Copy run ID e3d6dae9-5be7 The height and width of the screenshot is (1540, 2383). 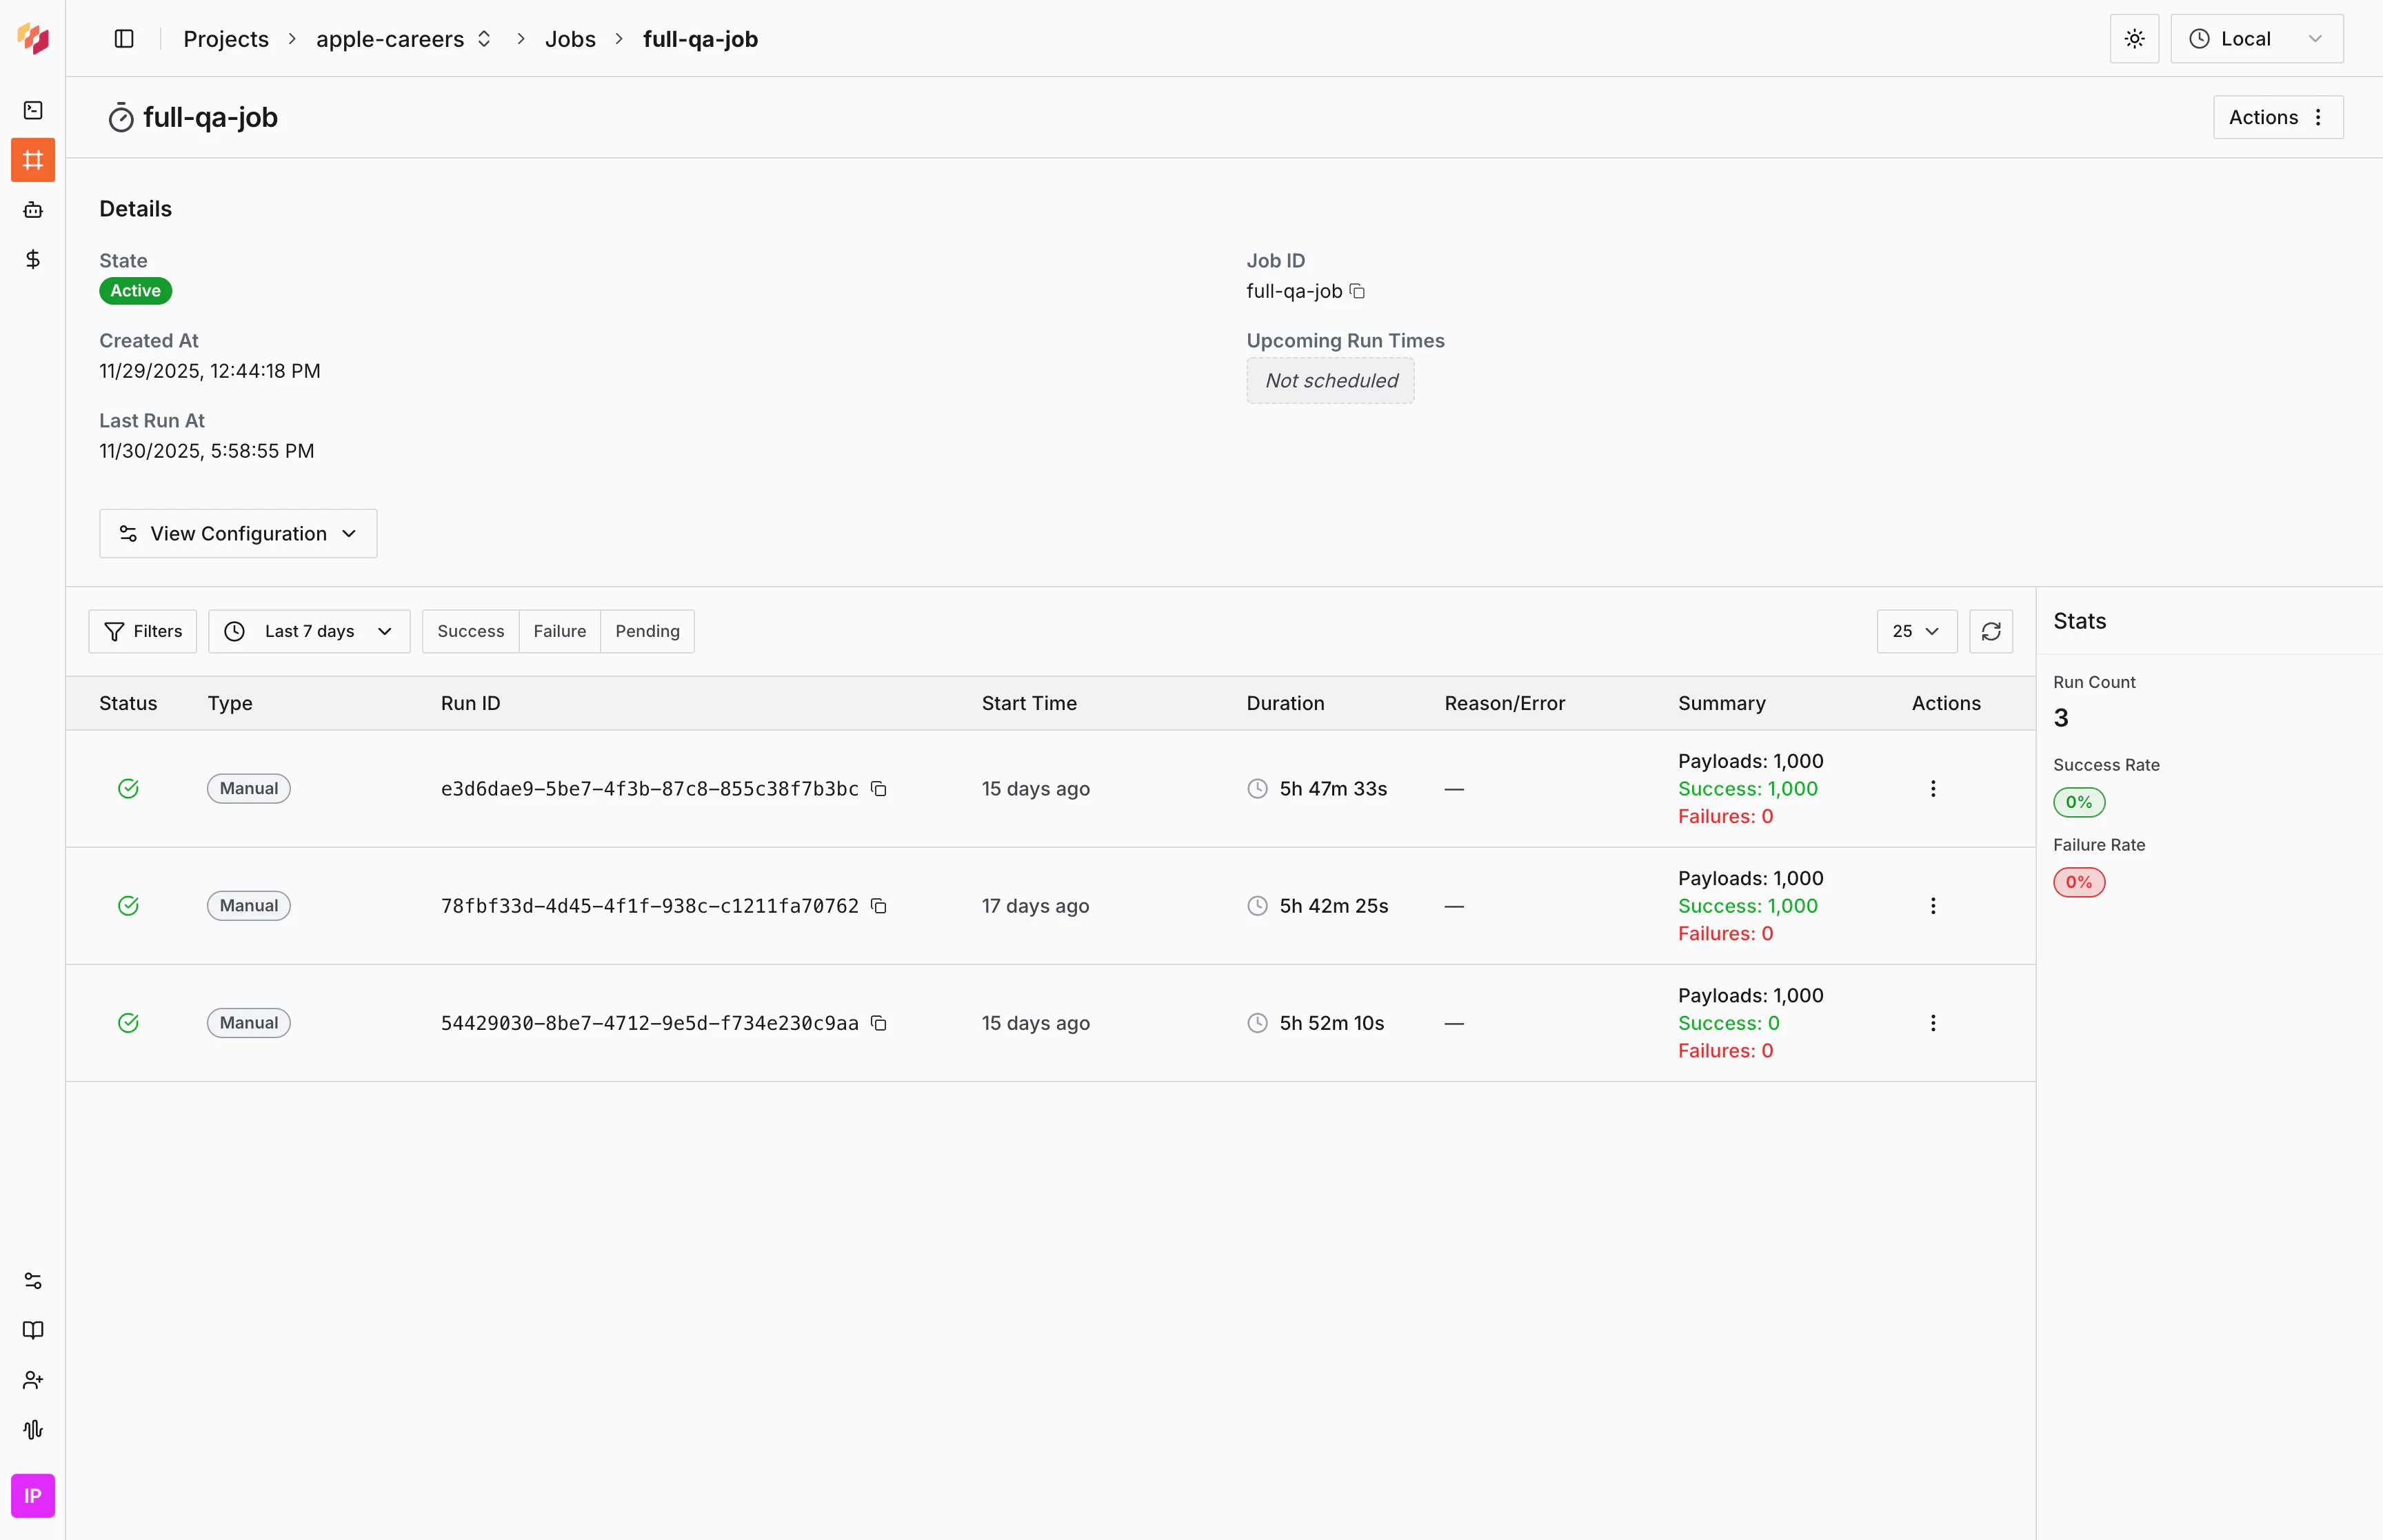tap(878, 789)
